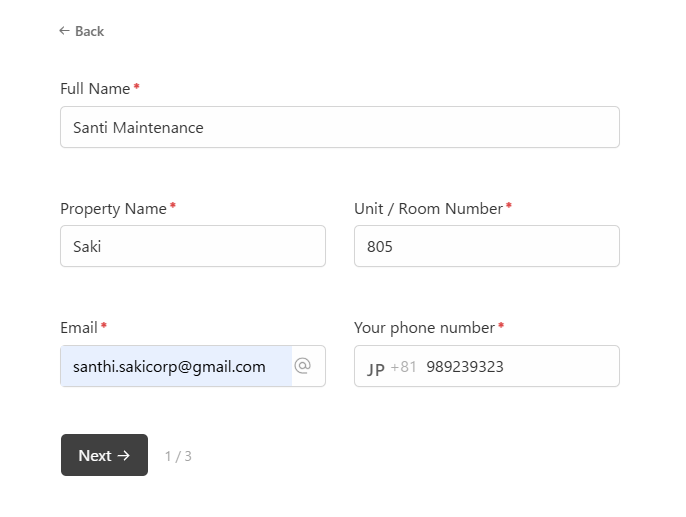Click the Full Name field label
Screen dimensions: 686x517
[95, 89]
